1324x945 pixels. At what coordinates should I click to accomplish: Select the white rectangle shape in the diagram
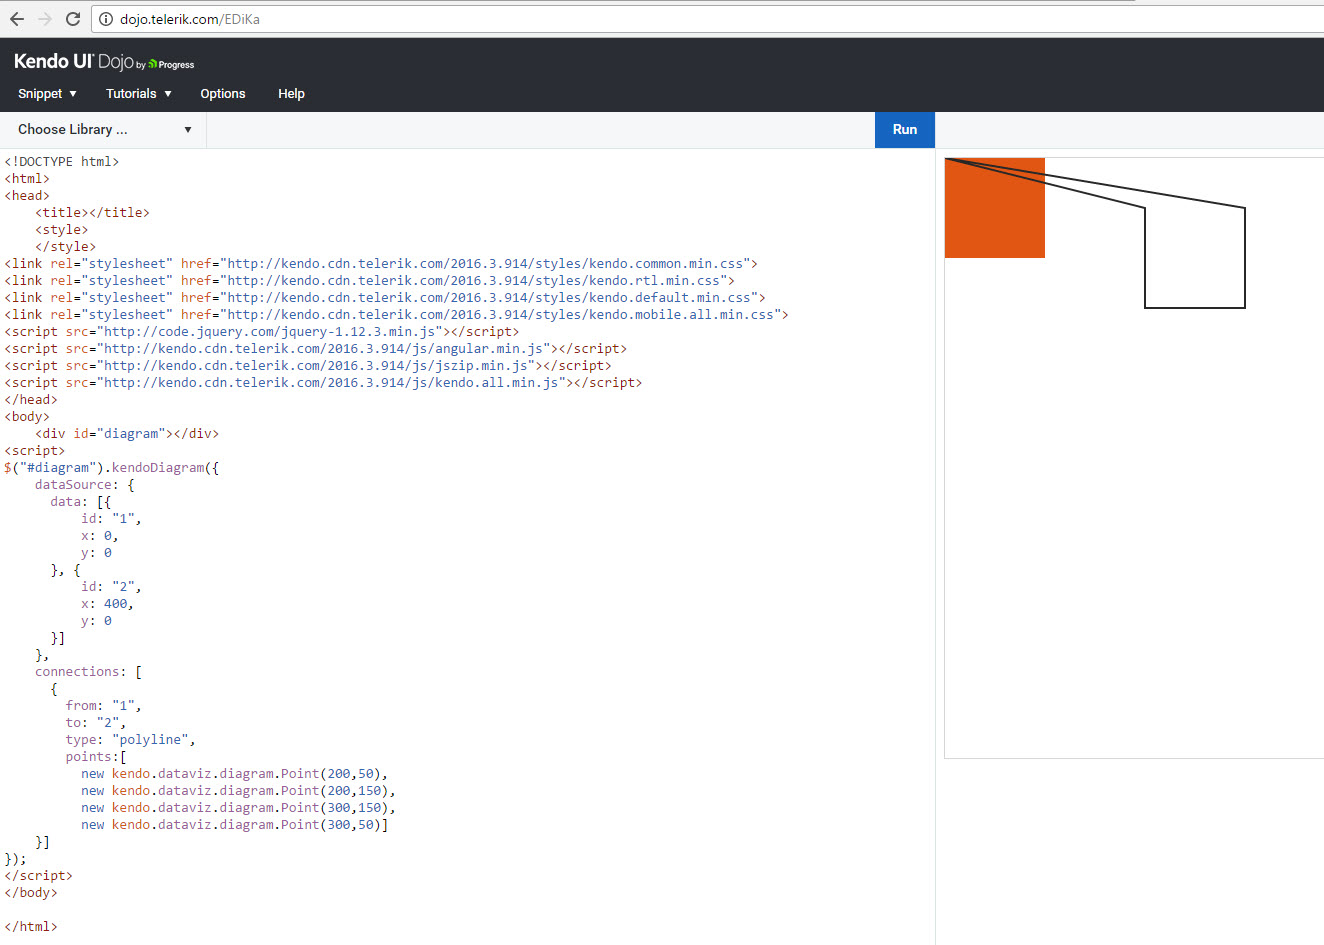pos(1195,258)
